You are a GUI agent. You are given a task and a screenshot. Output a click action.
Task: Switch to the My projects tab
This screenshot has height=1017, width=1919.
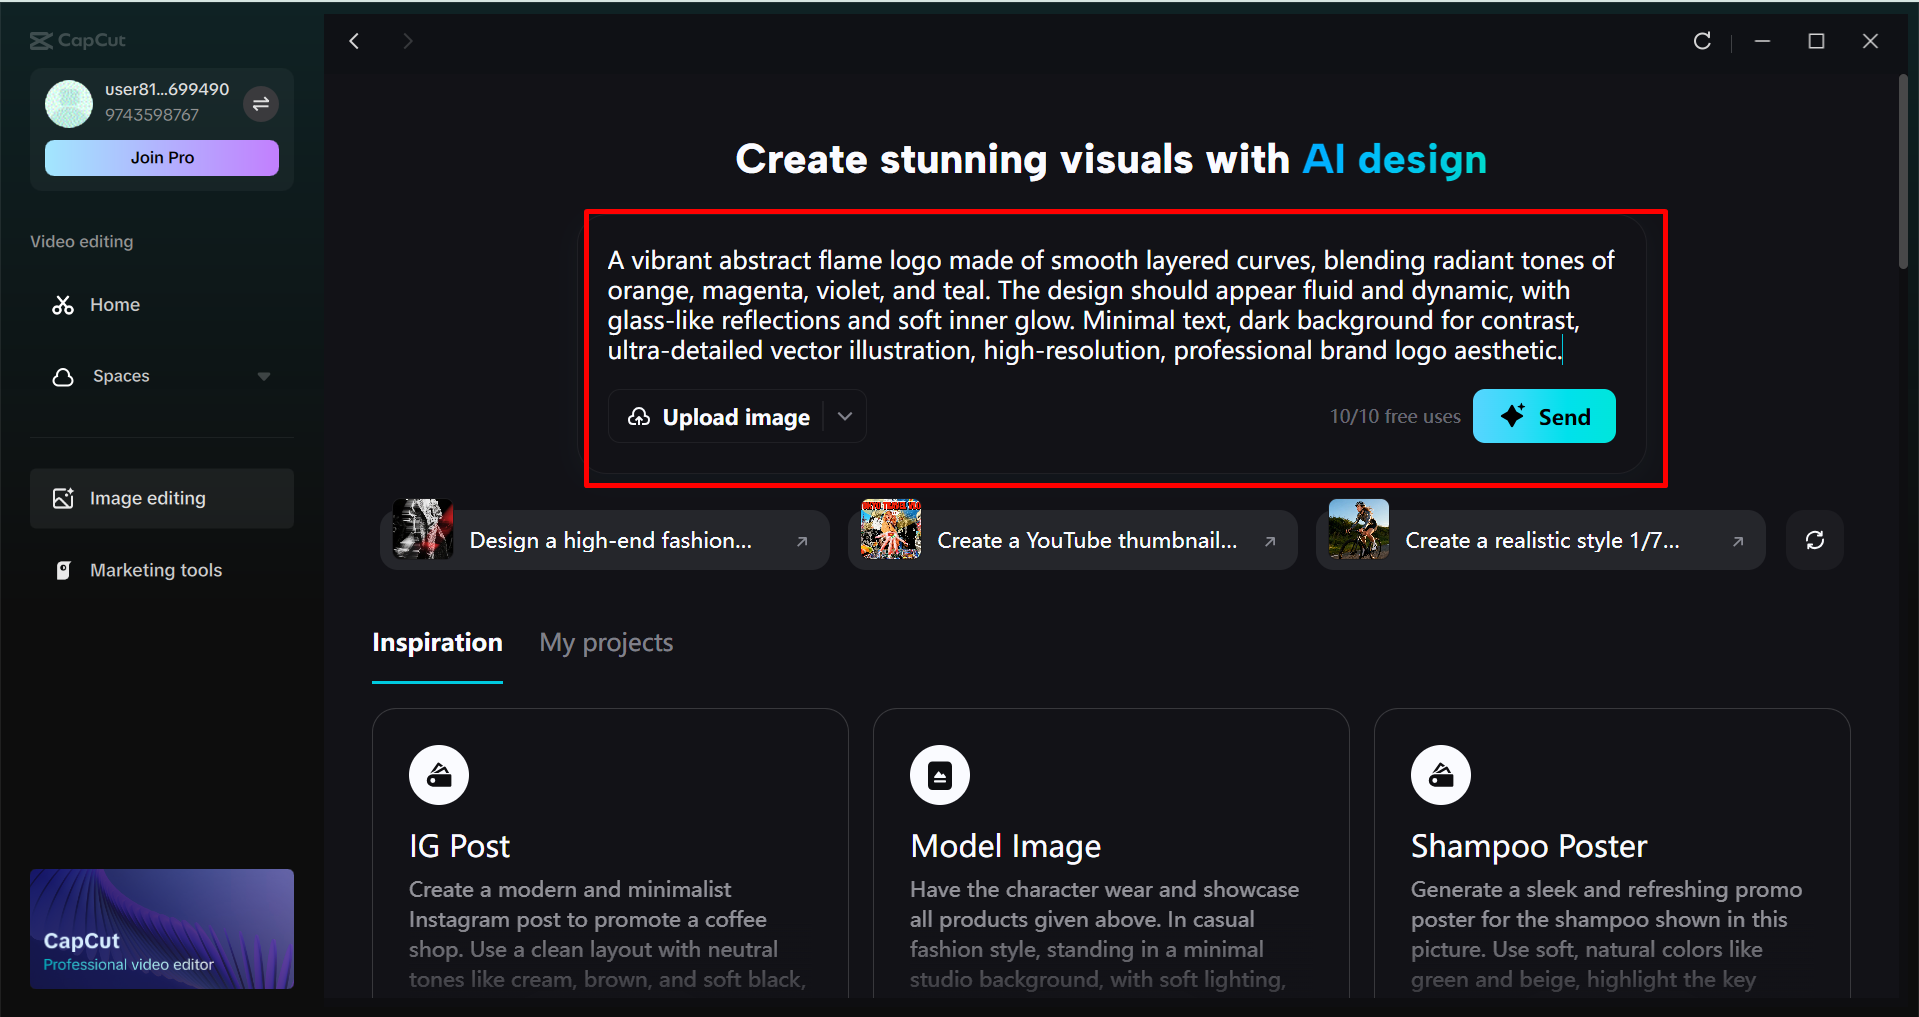[x=606, y=642]
